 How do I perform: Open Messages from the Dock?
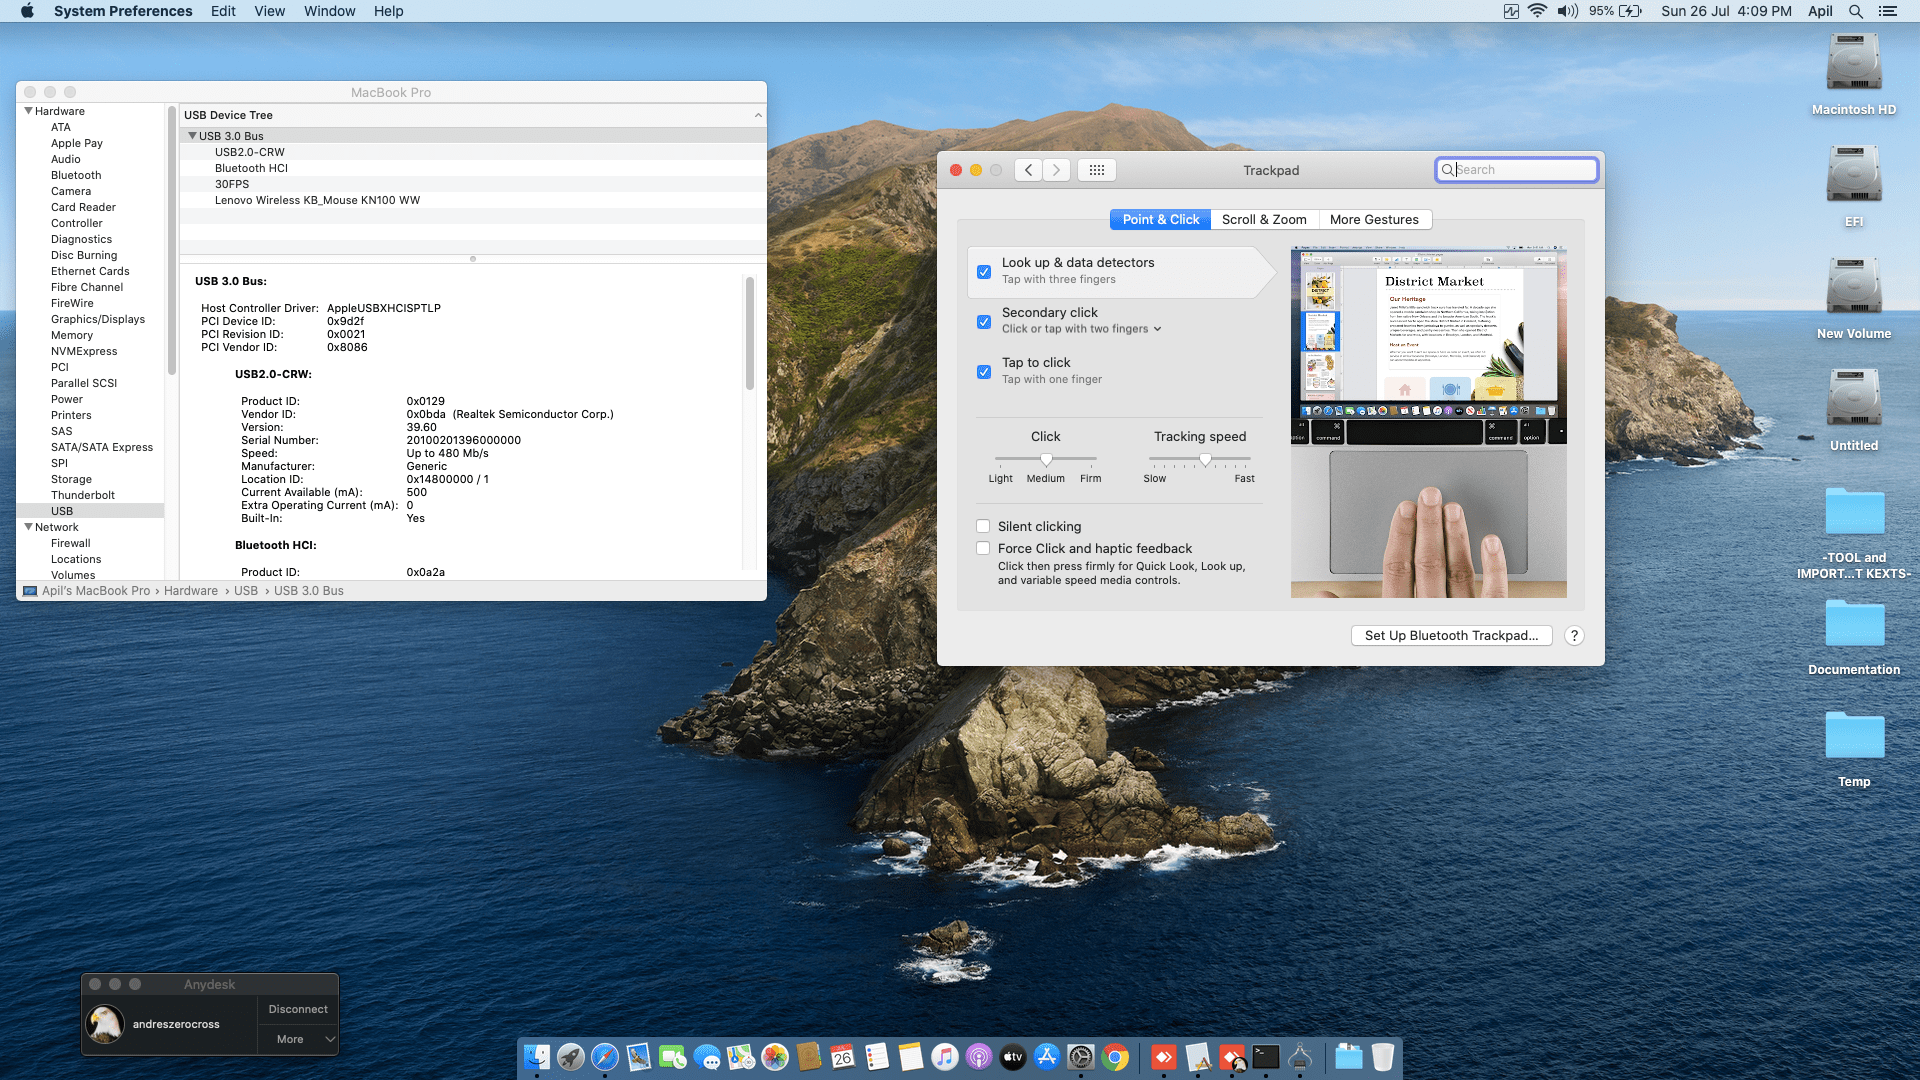click(707, 1057)
